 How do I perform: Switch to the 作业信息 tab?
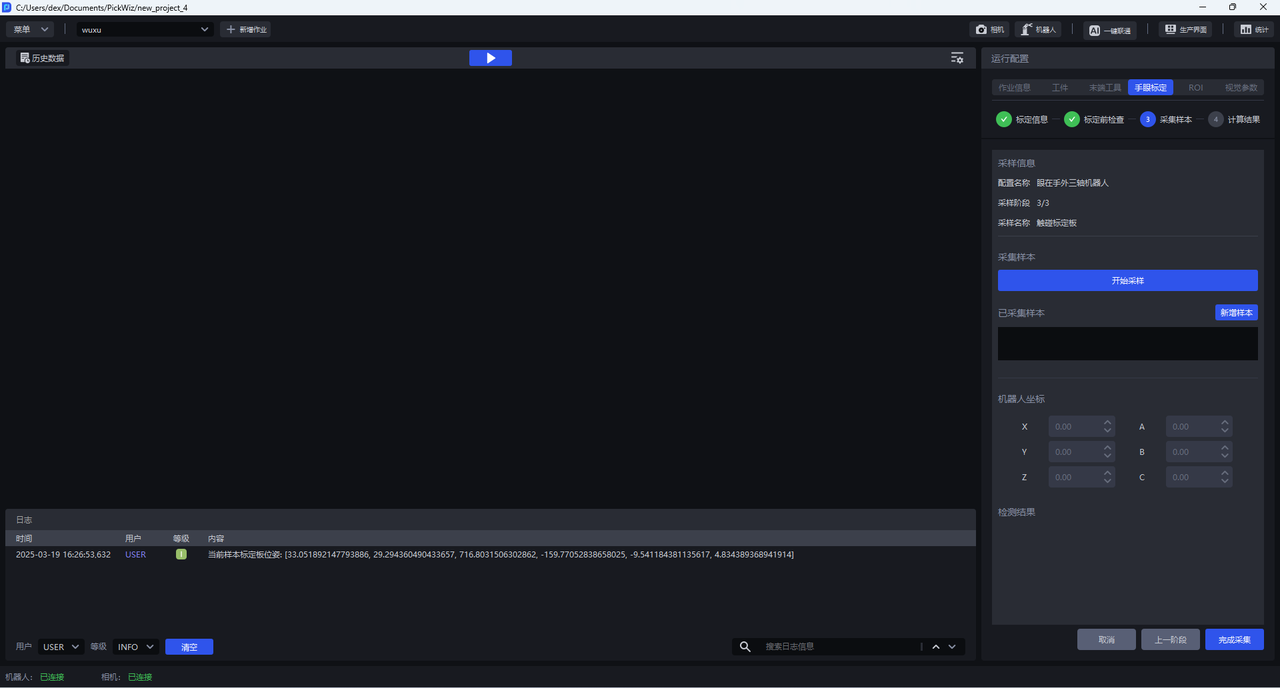[x=1014, y=88]
